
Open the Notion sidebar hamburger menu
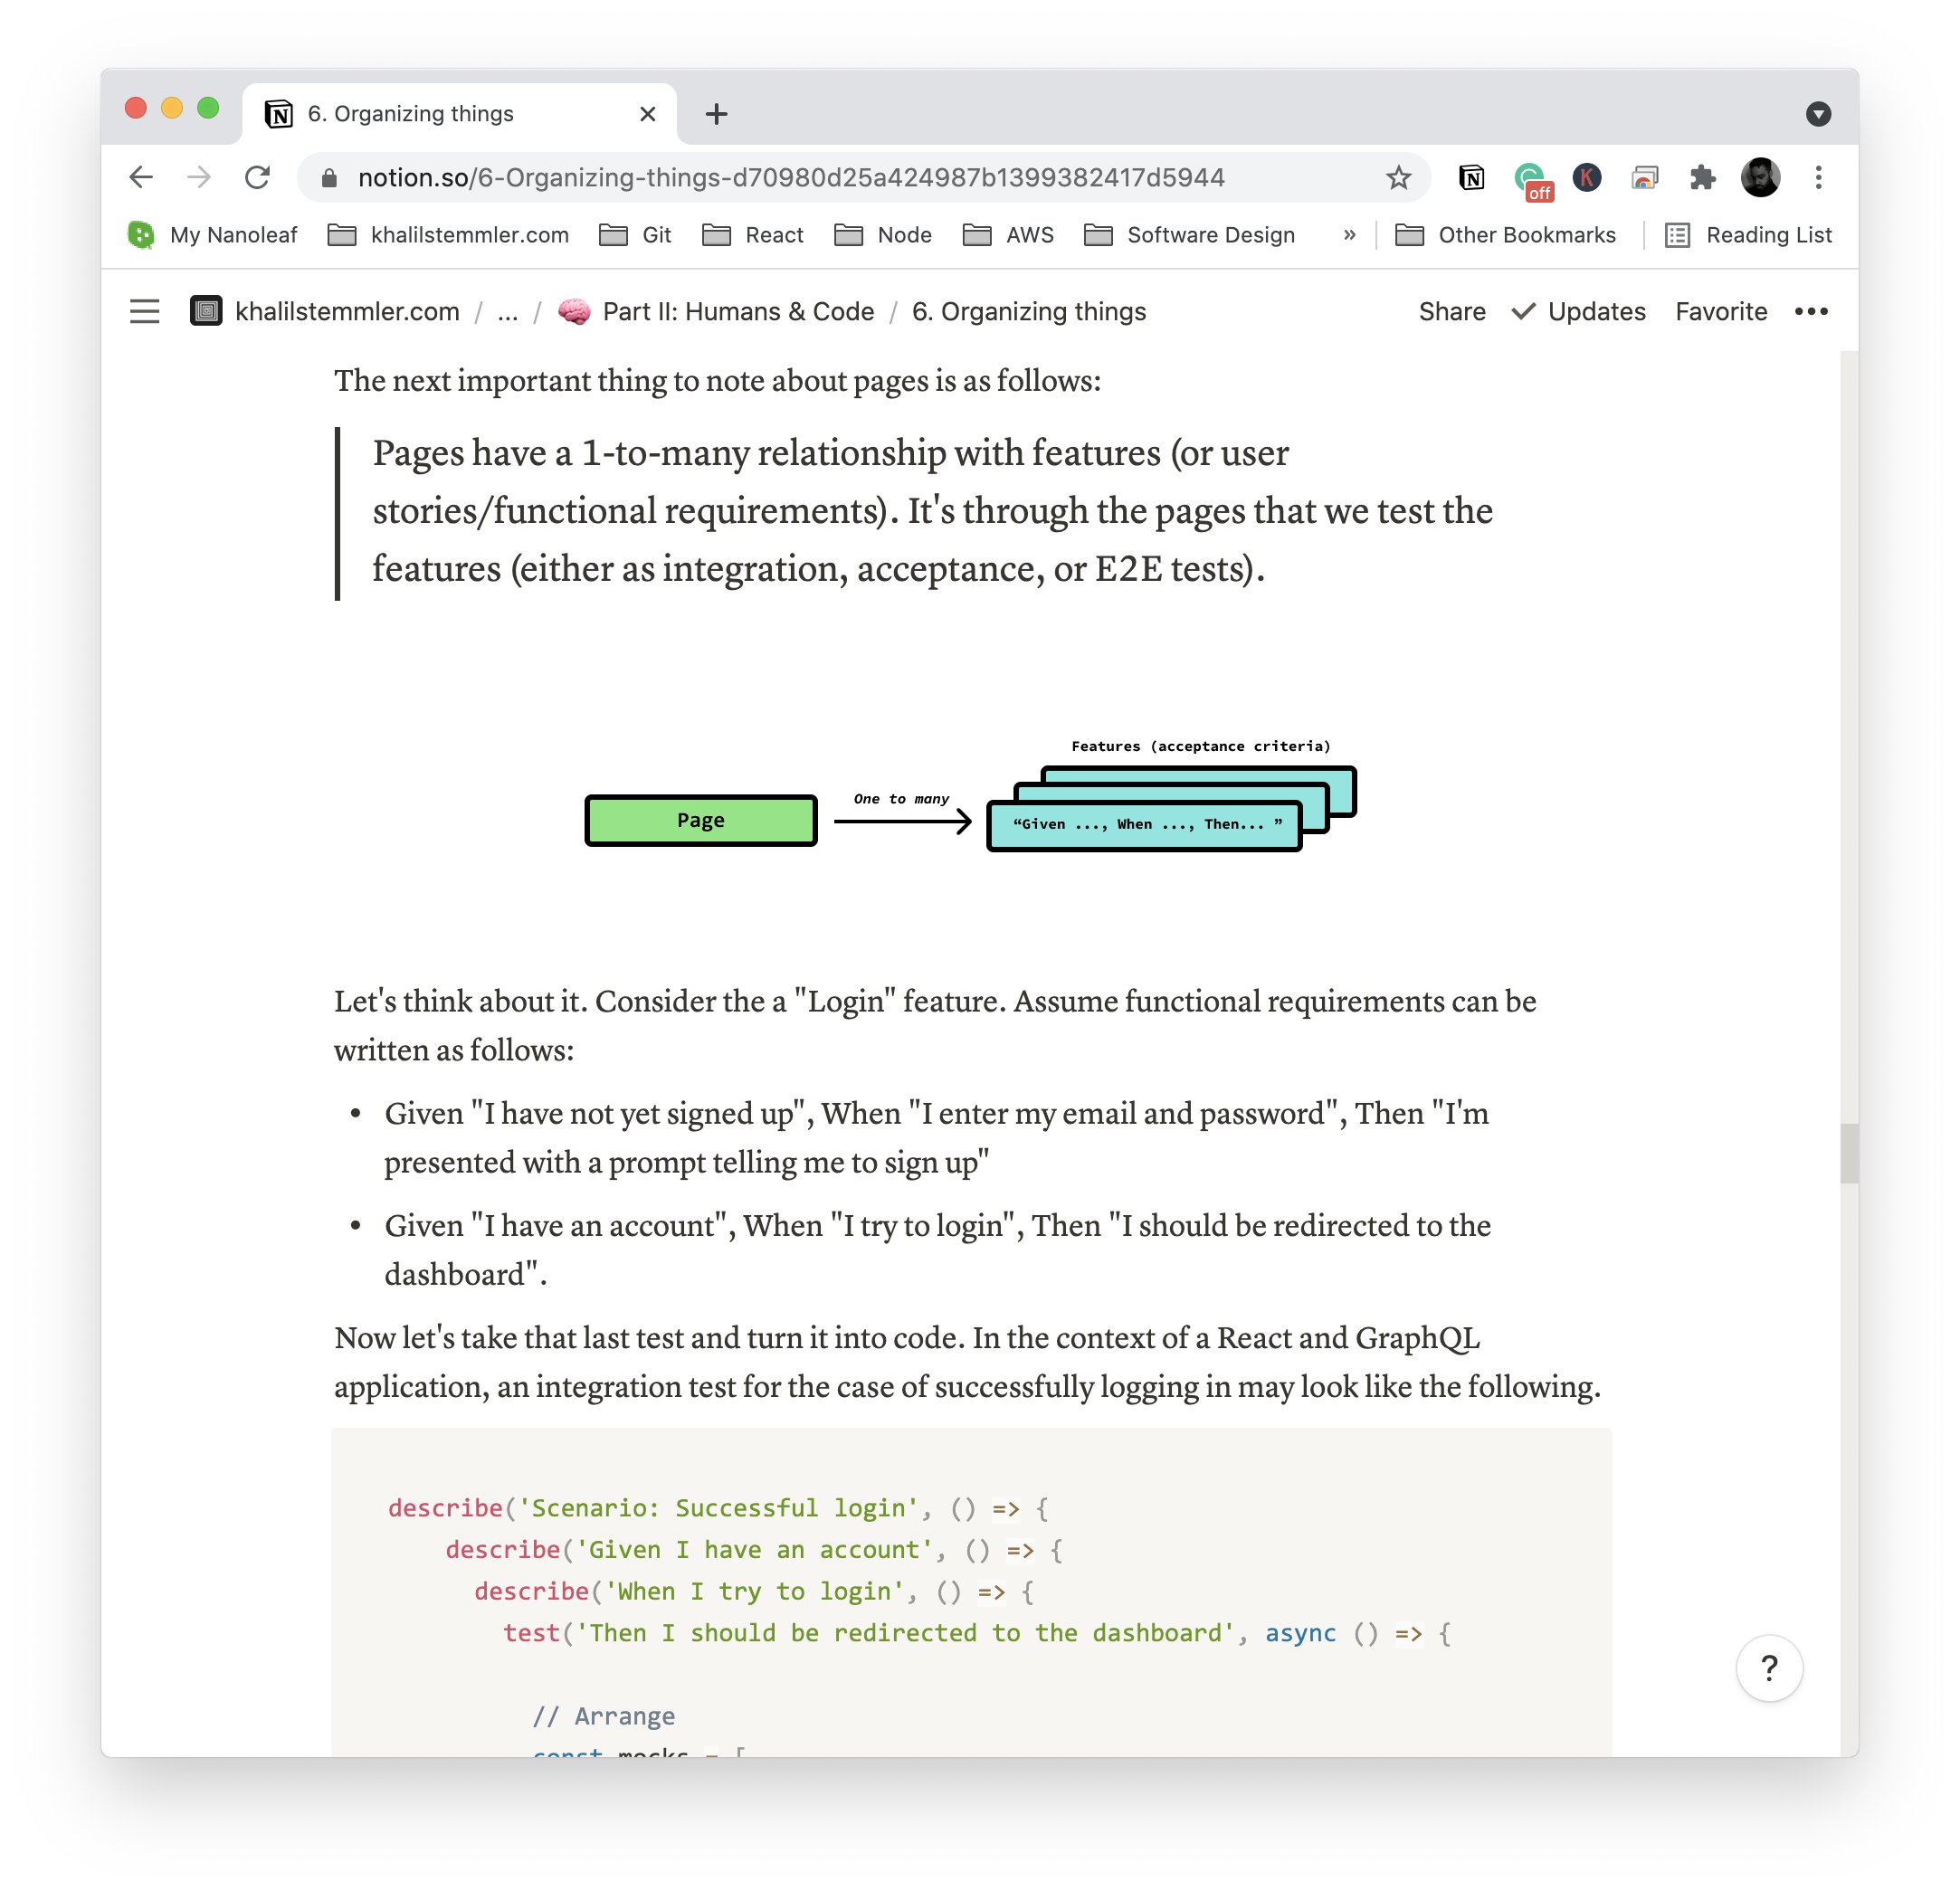144,311
